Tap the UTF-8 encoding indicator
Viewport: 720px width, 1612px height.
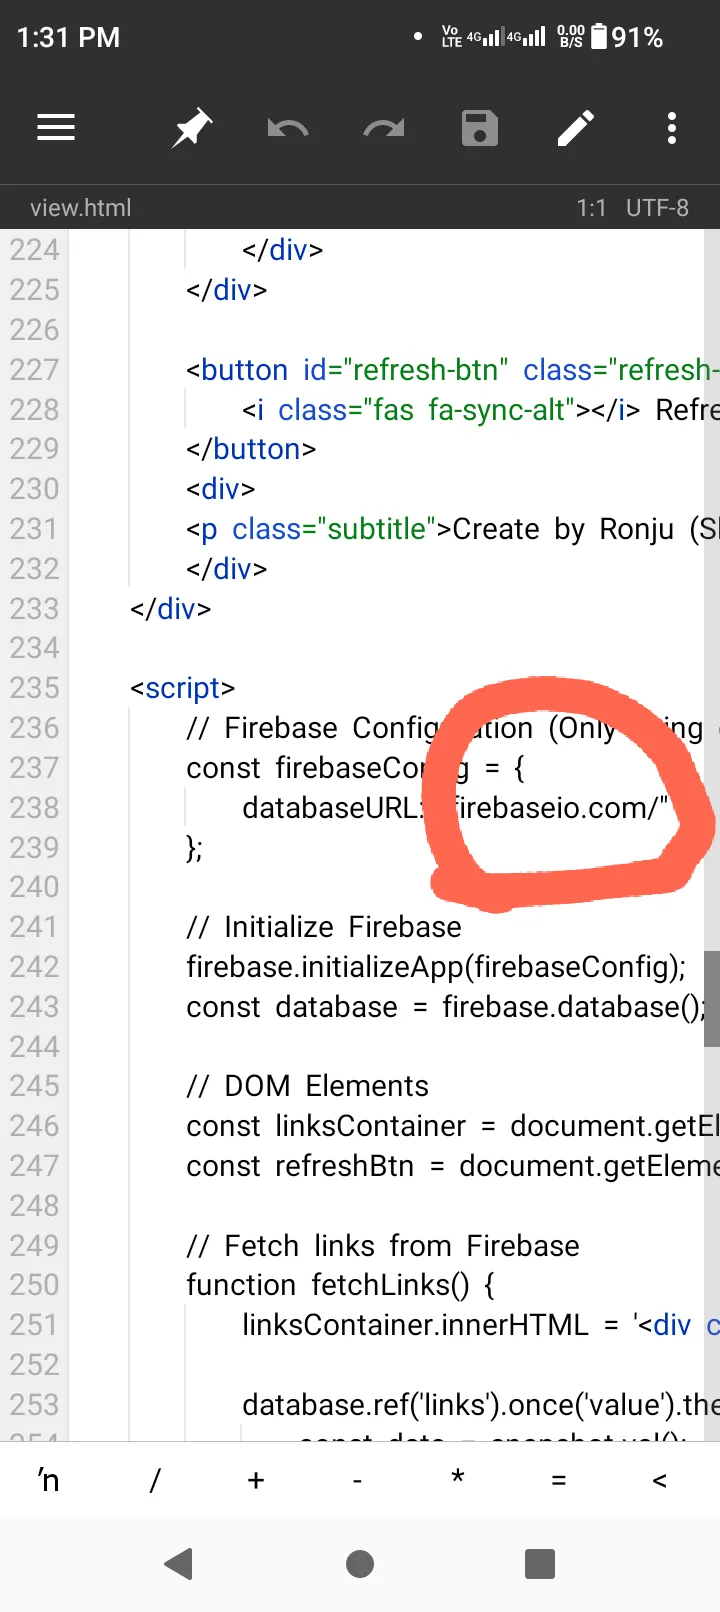point(657,208)
